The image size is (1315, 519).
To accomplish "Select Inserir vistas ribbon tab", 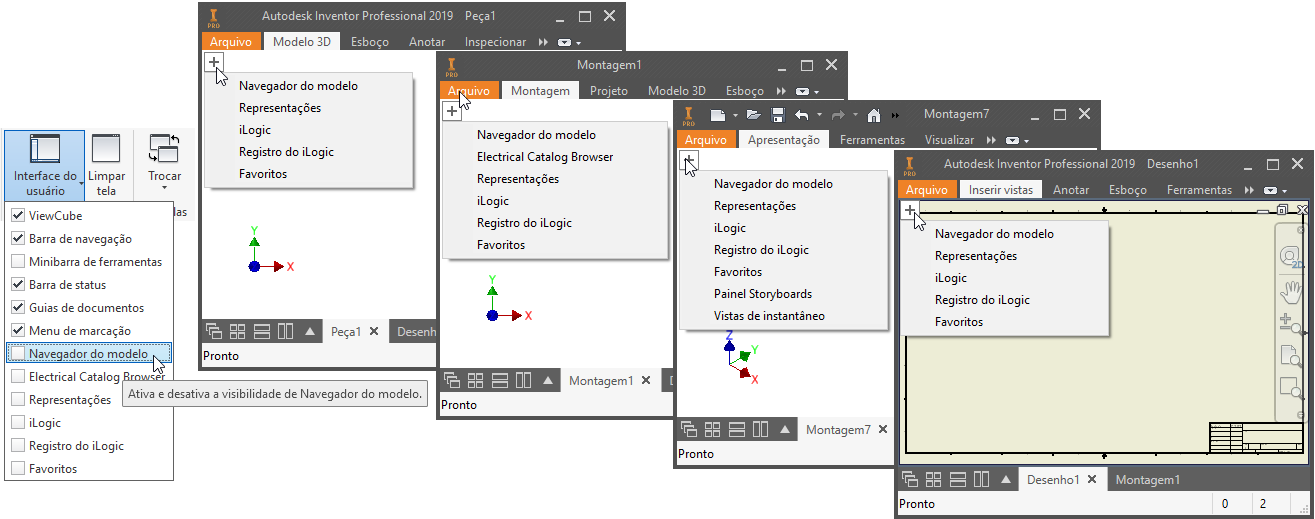I will pos(1001,189).
